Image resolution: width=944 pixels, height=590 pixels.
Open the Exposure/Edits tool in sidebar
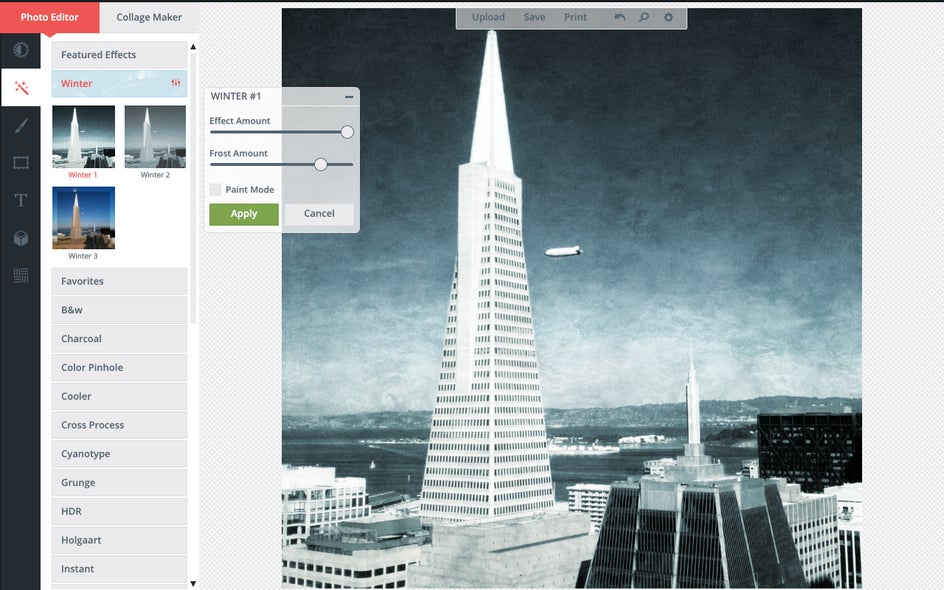[20, 50]
